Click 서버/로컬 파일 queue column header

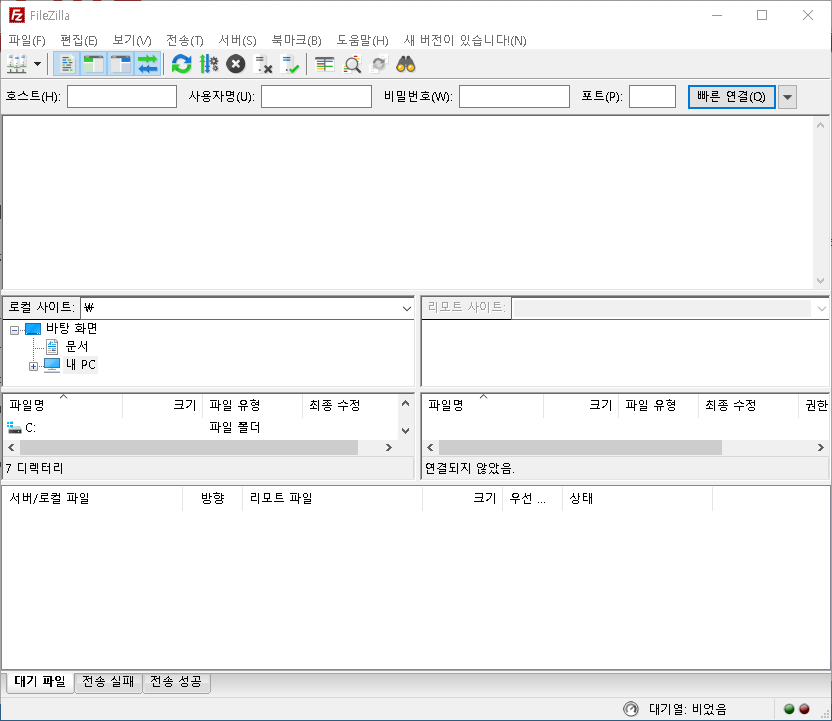92,498
